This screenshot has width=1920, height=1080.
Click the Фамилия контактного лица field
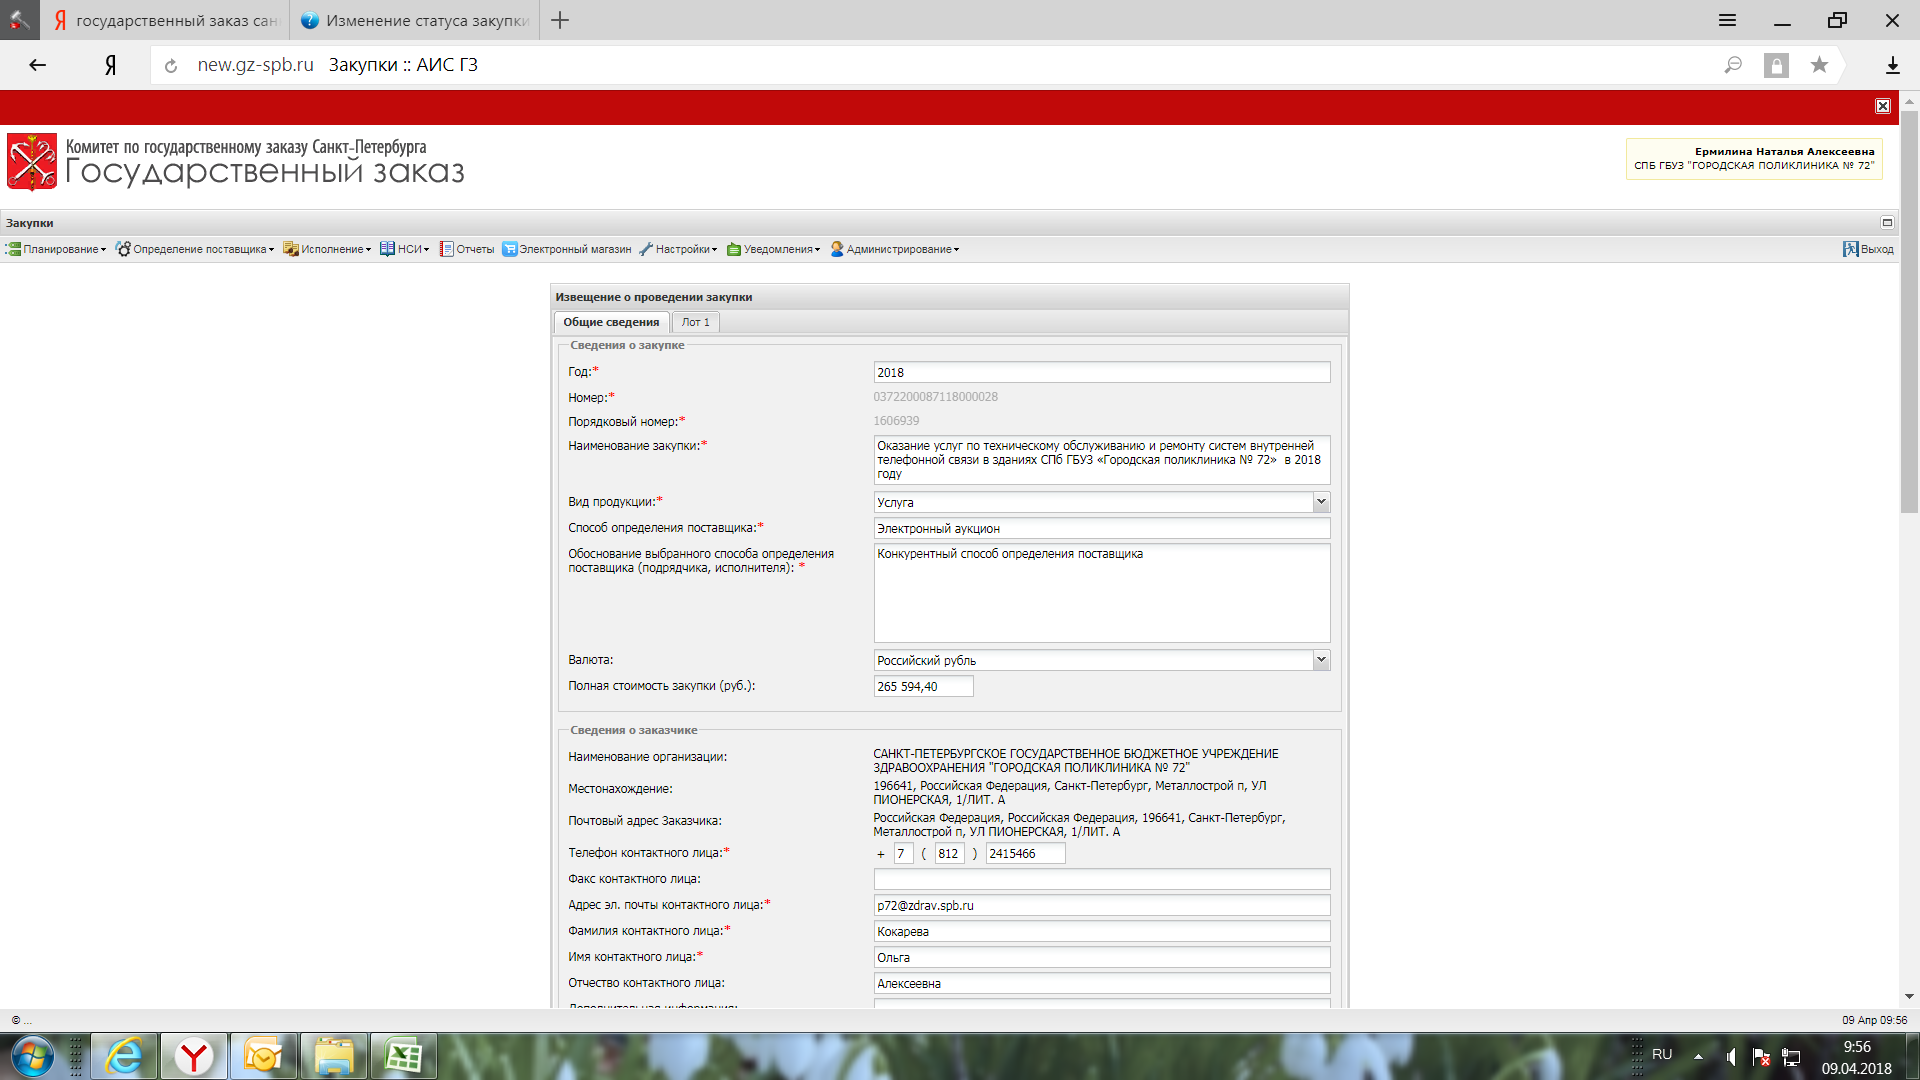click(x=1102, y=932)
